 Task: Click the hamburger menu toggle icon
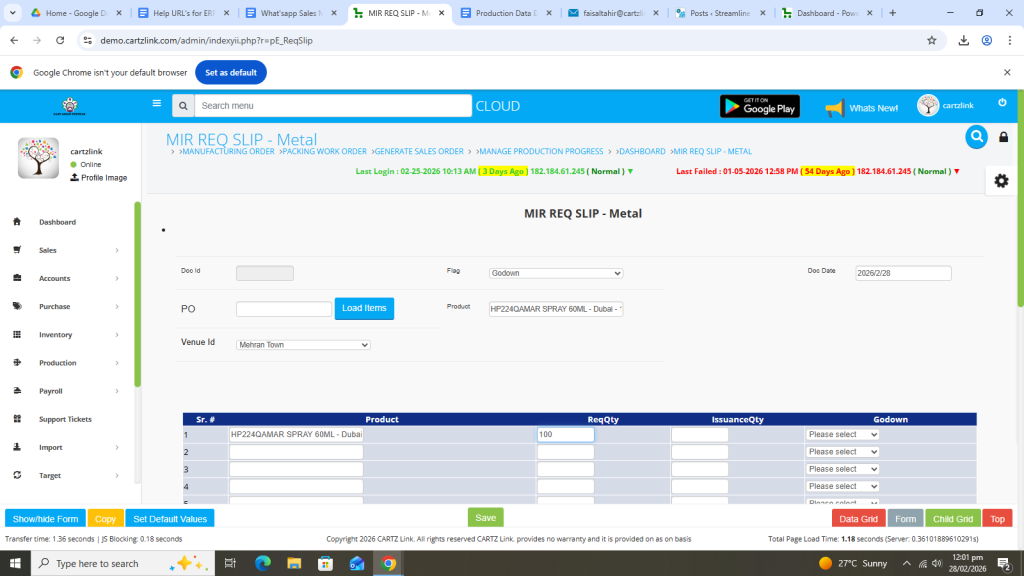pyautogui.click(x=156, y=103)
